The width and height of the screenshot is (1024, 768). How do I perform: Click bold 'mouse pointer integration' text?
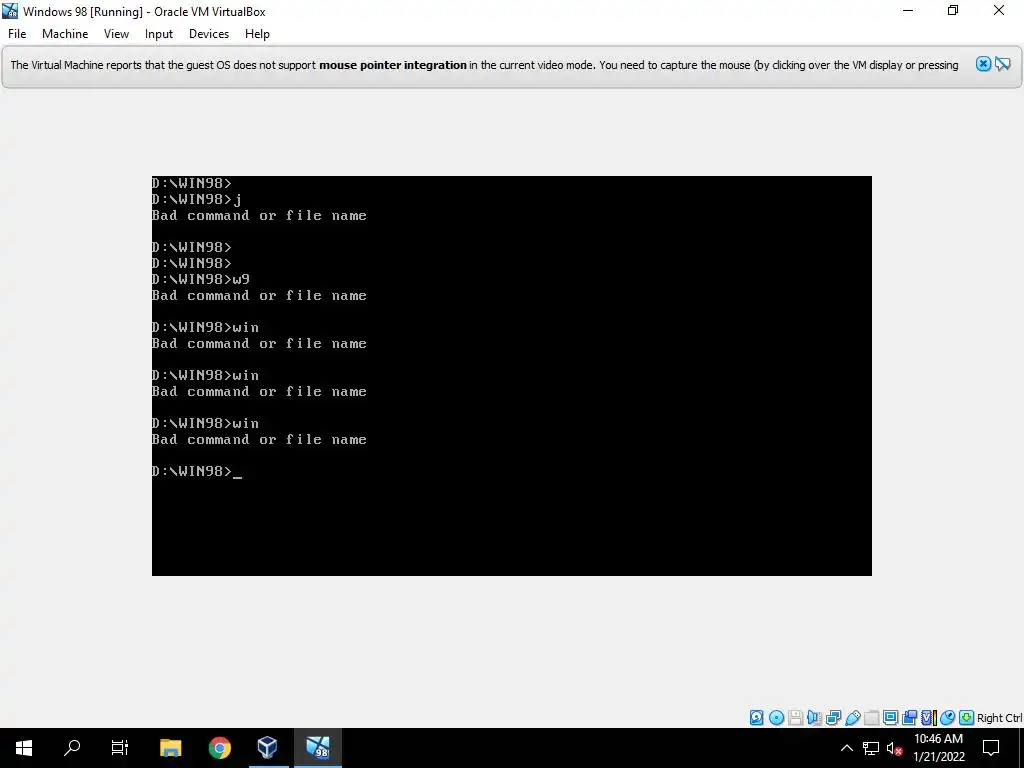click(392, 65)
